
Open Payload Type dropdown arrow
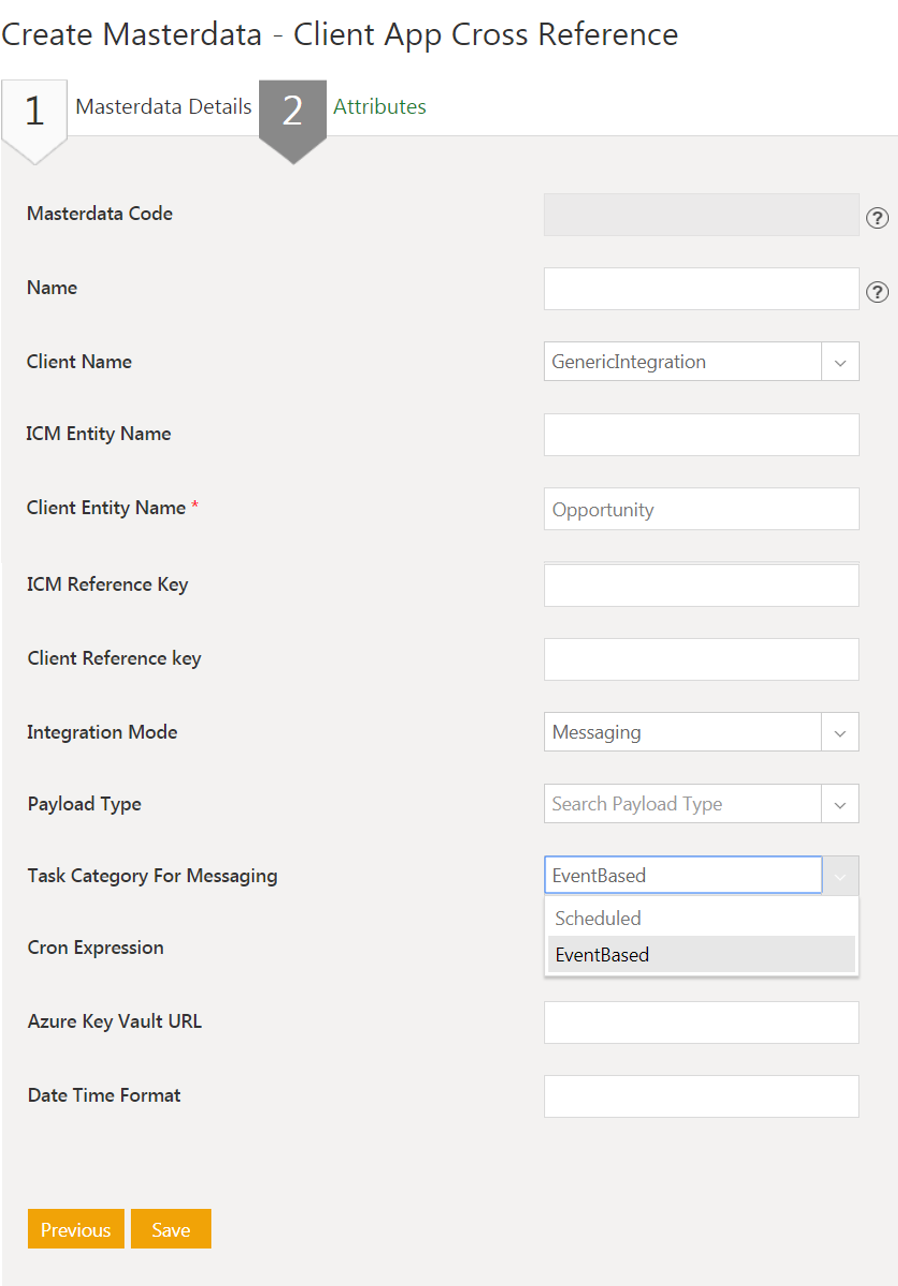tap(840, 804)
